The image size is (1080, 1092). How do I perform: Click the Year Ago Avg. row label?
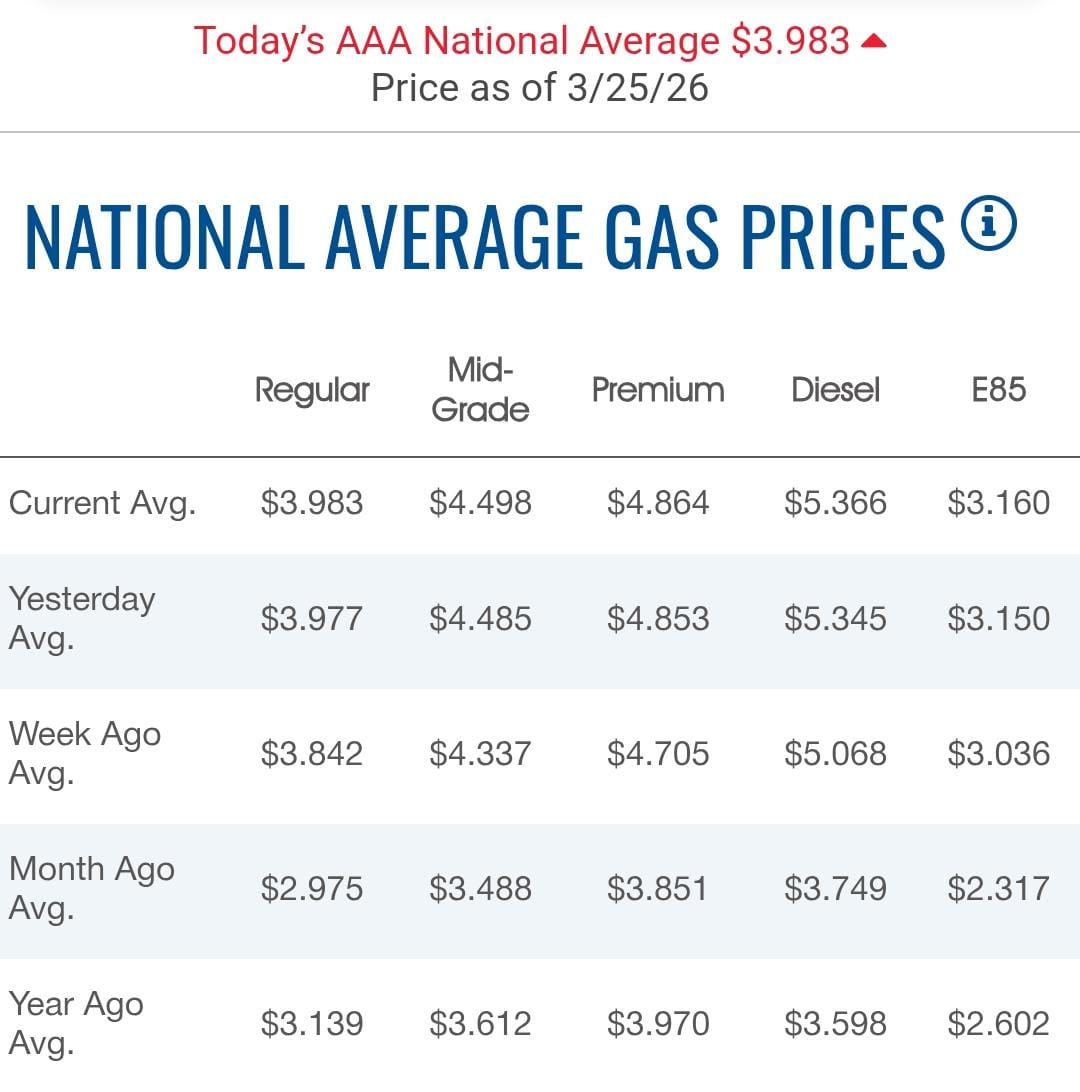[76, 1023]
